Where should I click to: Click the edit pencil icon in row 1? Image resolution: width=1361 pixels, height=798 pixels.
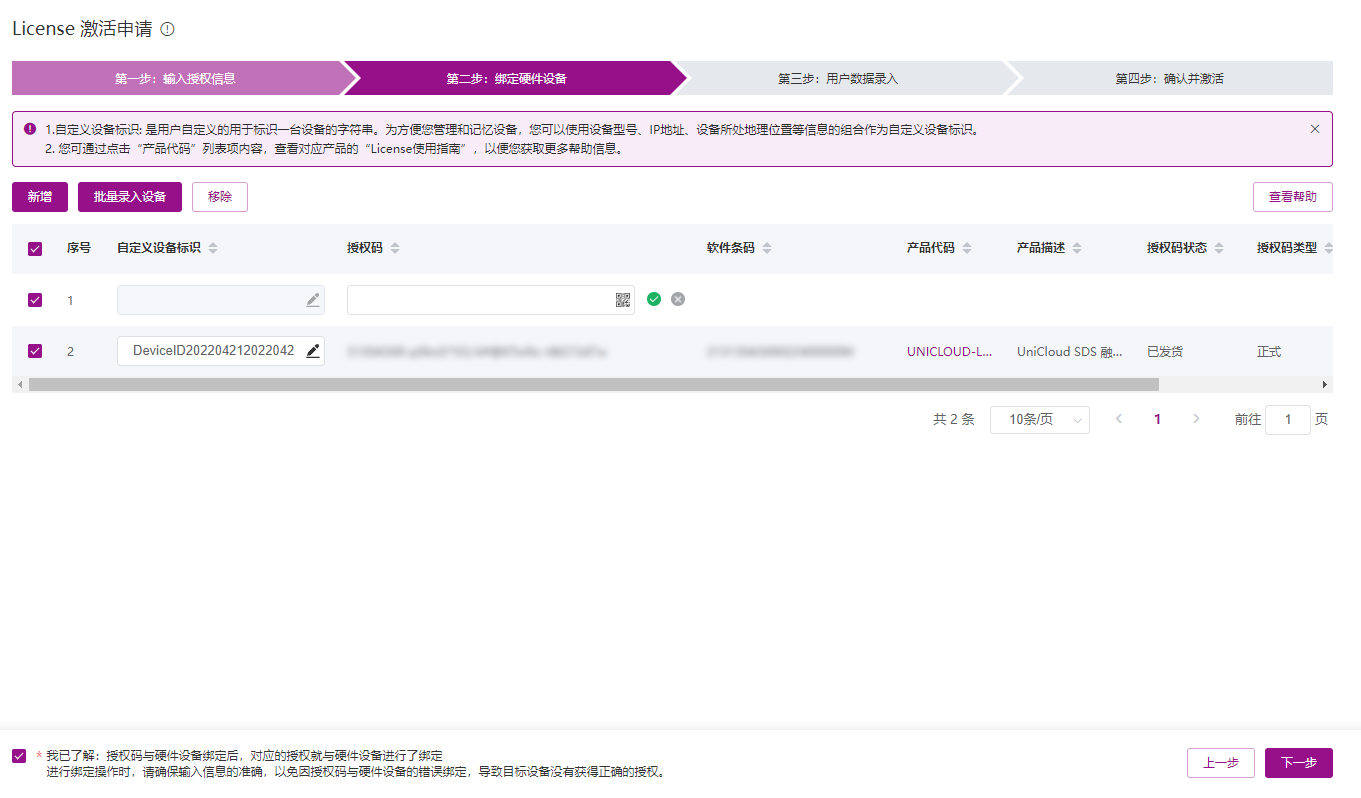point(313,299)
